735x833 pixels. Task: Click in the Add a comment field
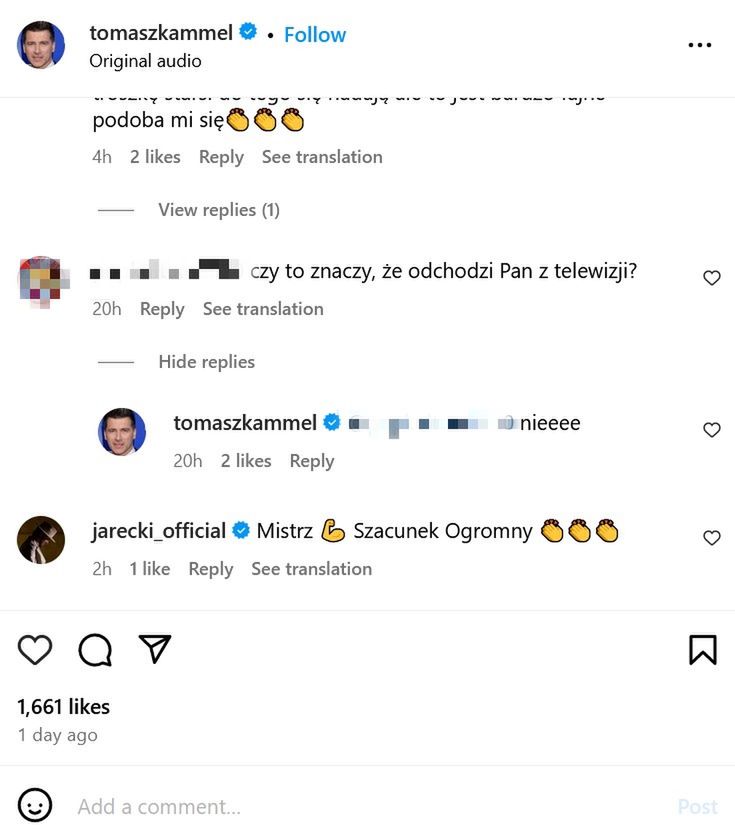360,806
